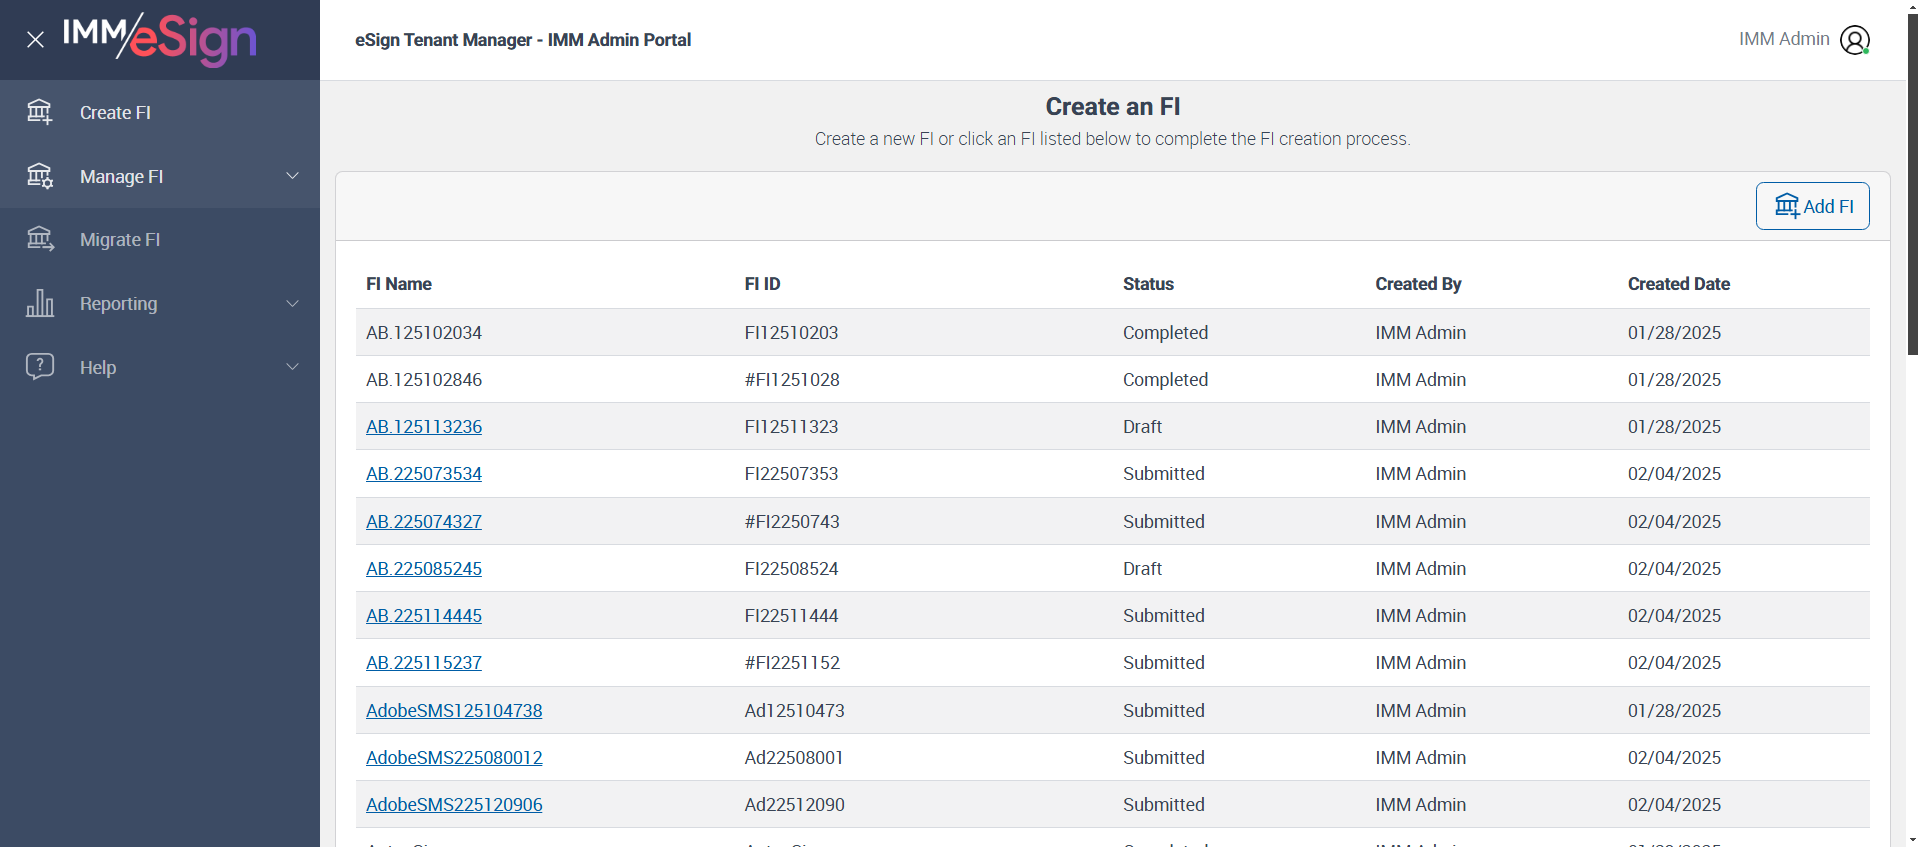This screenshot has width=1920, height=847.
Task: Click the IMM eSign logo
Action: 160,39
